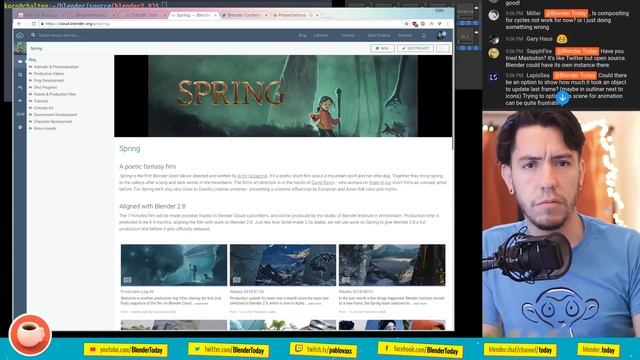This screenshot has height=360, width=640.
Task: Bookmark the page with the star icon
Action: pos(407,24)
